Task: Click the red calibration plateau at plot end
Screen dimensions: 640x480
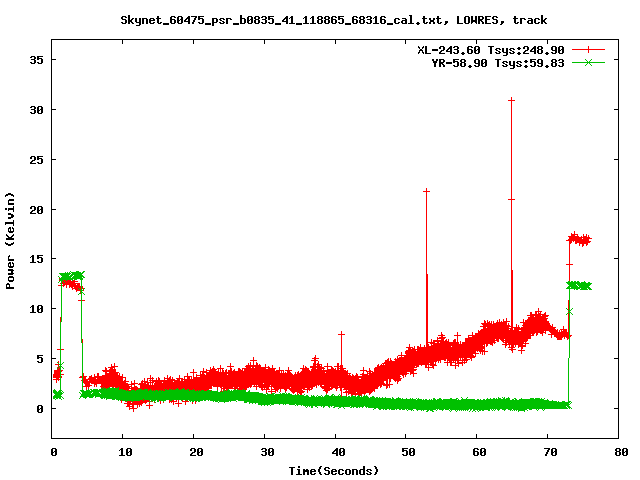Action: [580, 239]
